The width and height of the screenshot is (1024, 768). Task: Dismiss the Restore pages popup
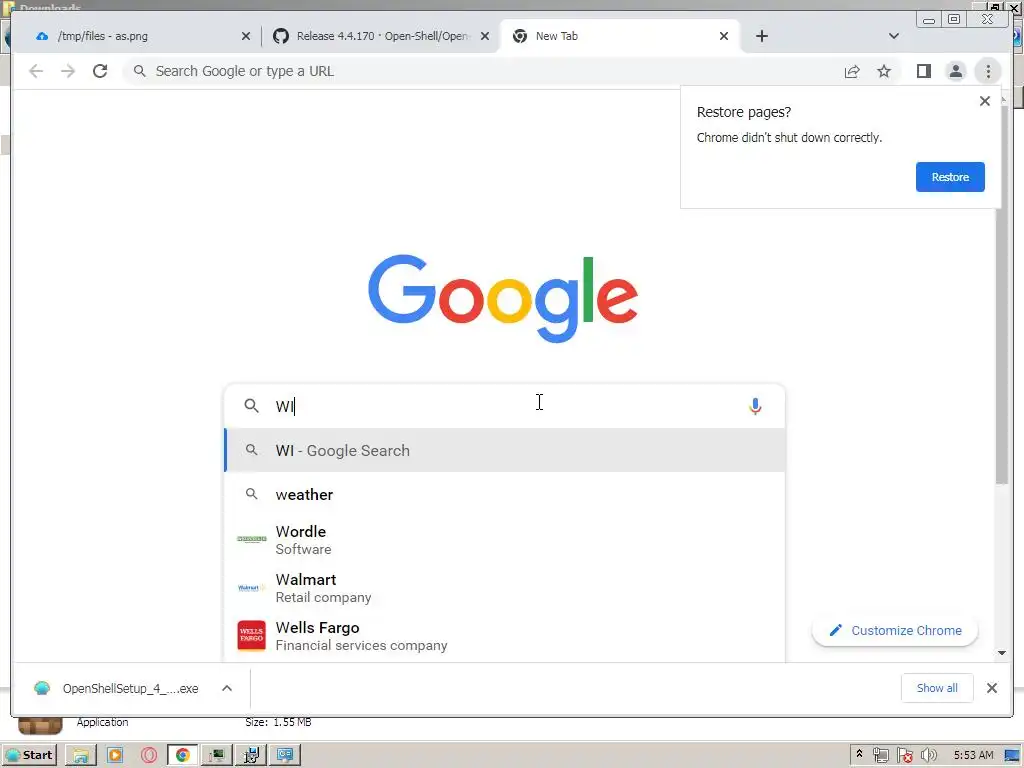pos(985,101)
